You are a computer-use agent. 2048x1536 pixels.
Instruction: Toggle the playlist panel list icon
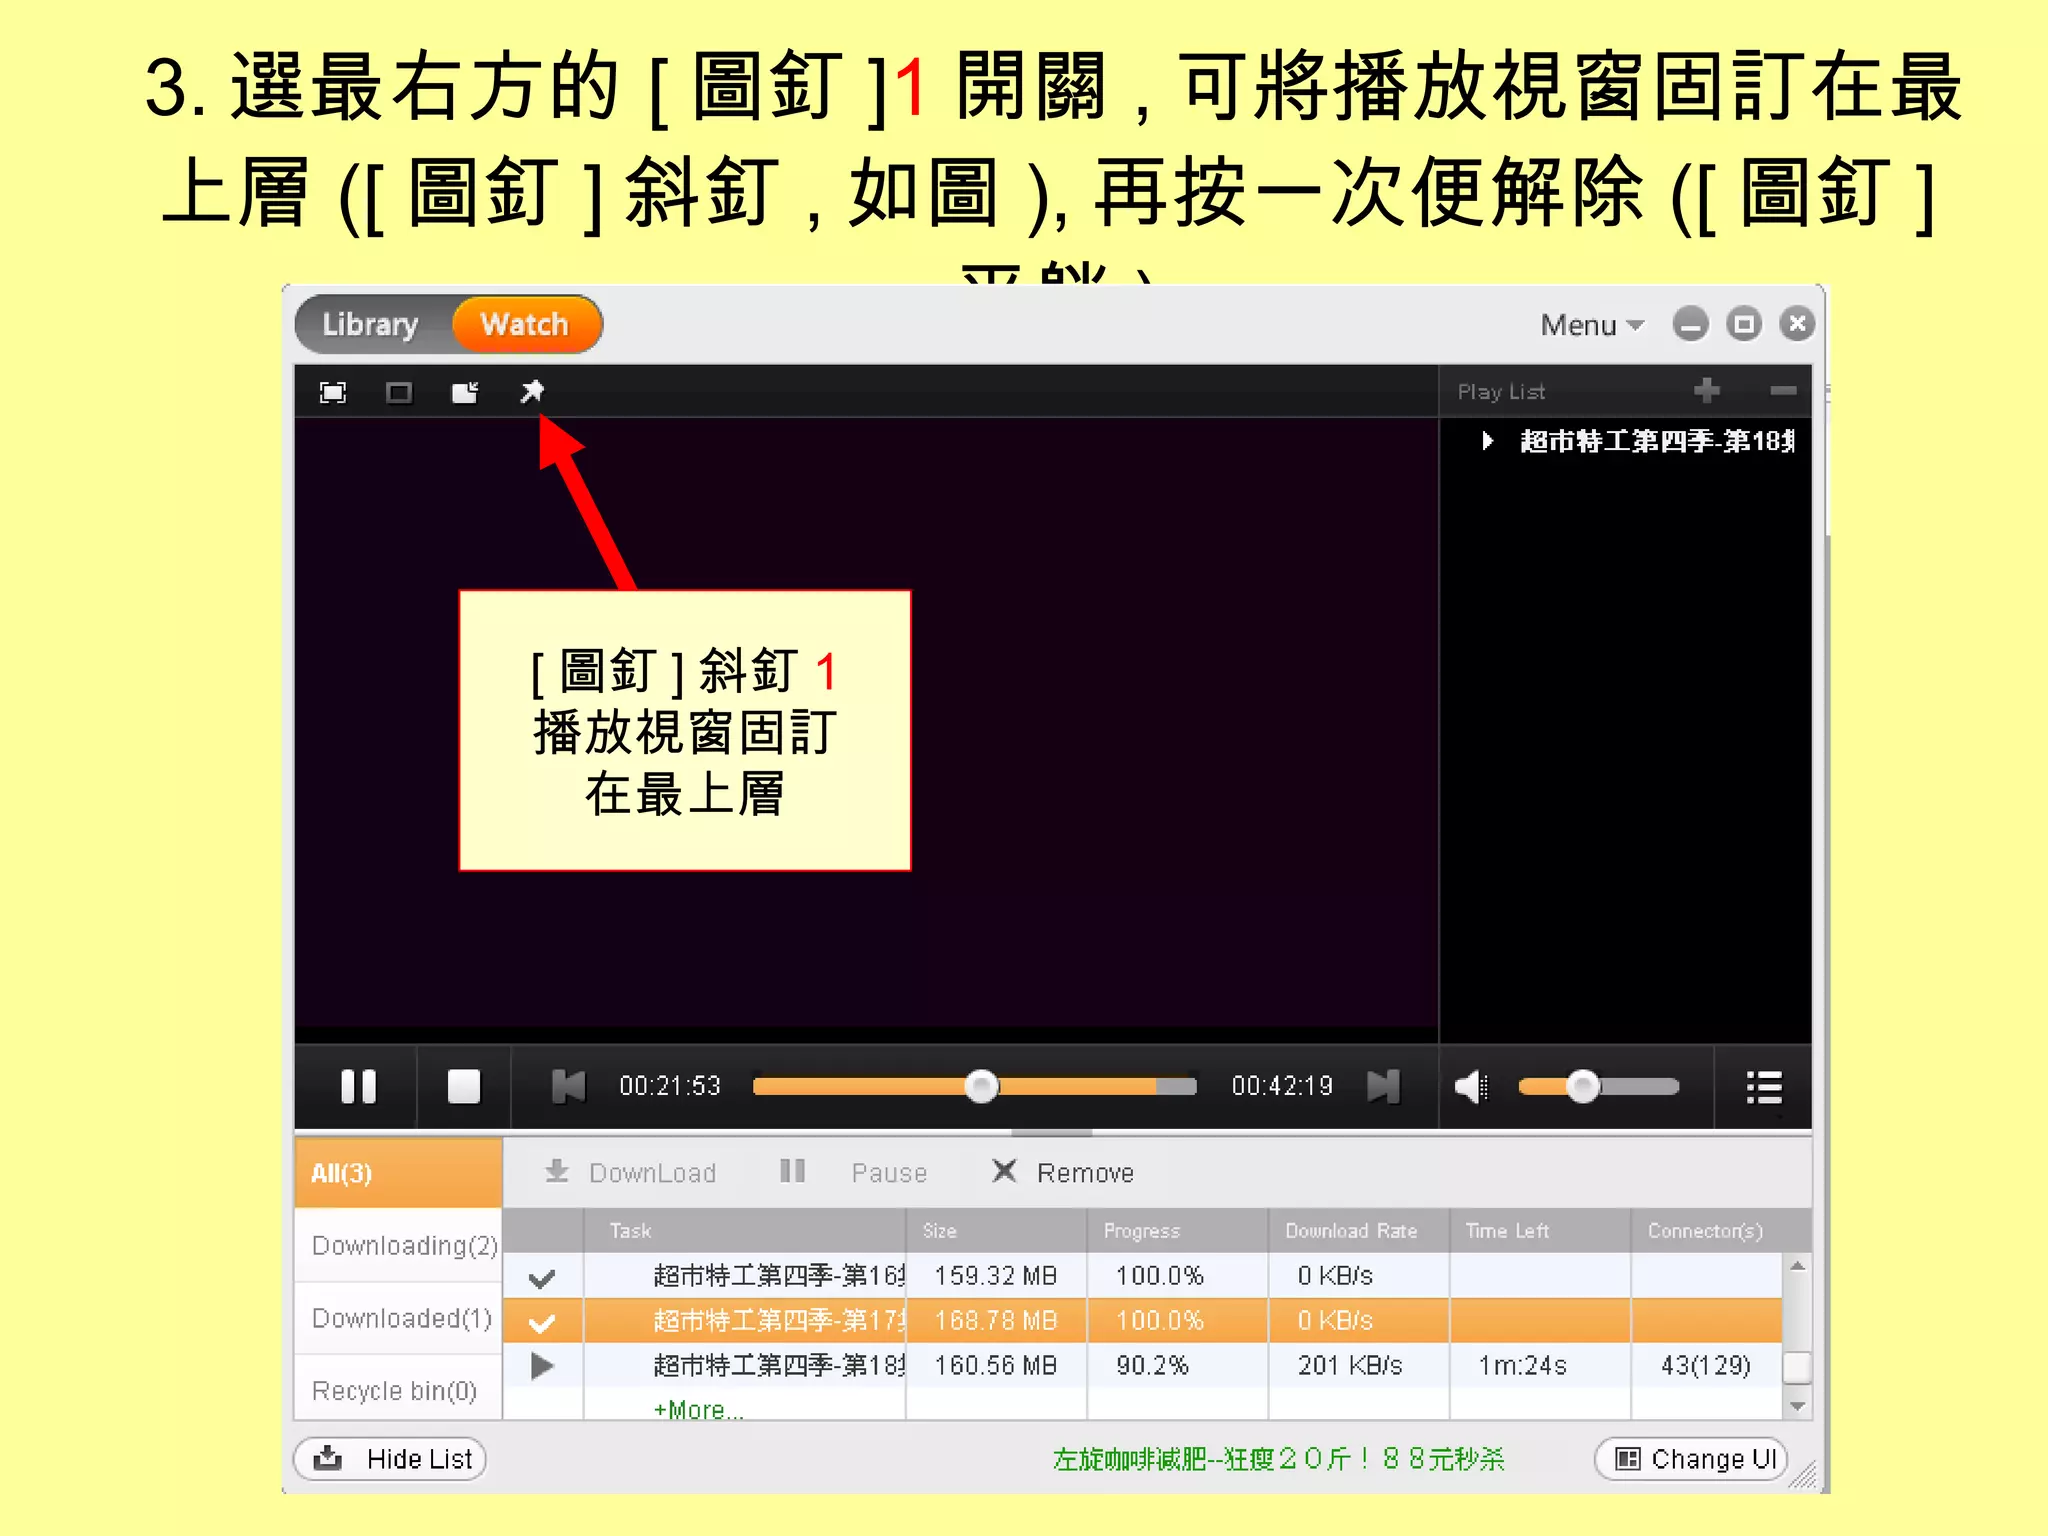coord(1764,1087)
